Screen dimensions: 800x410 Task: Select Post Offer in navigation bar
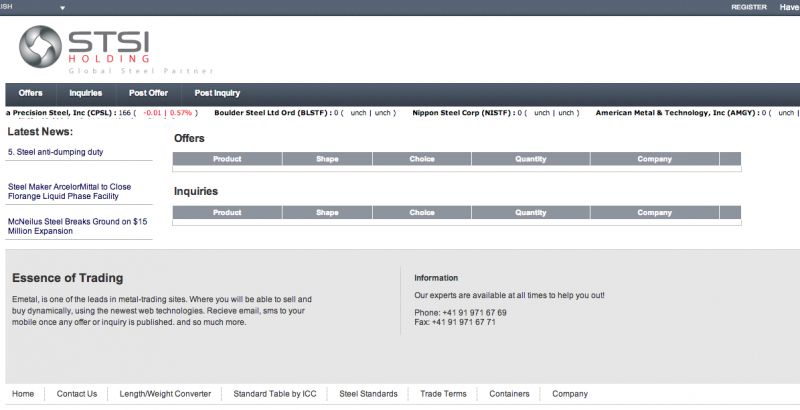point(148,93)
